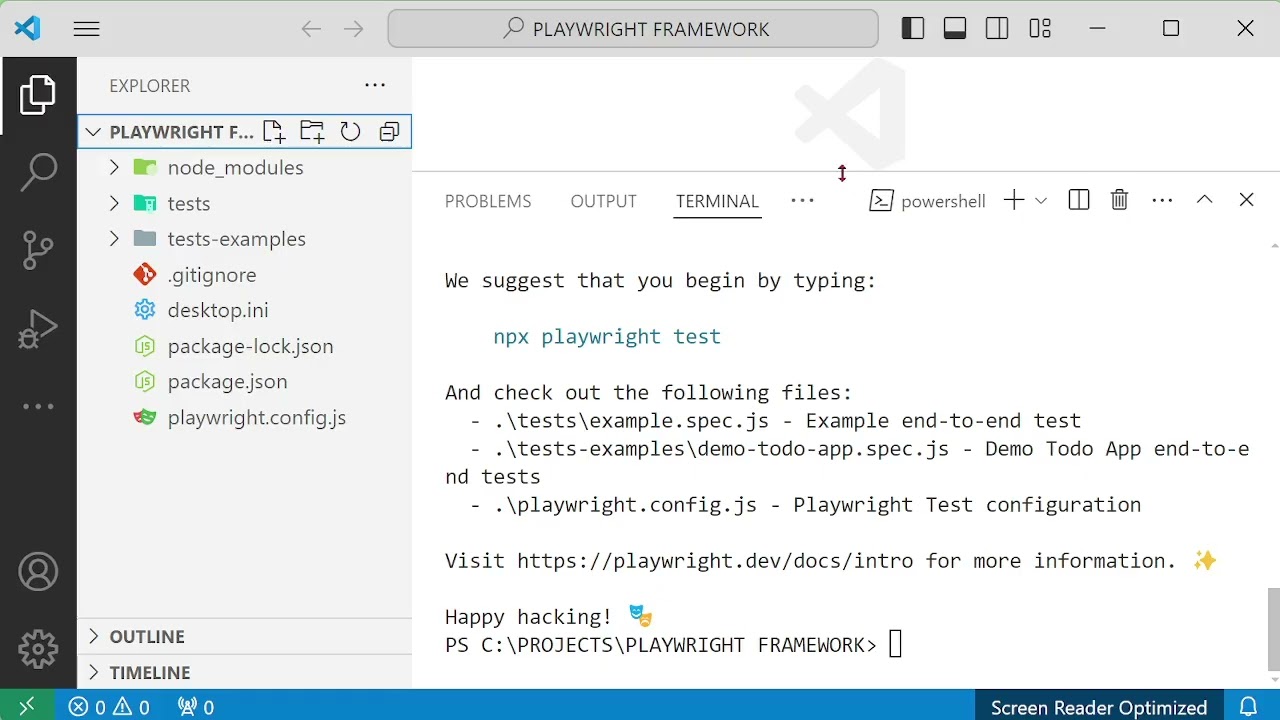Launch a new terminal with plus icon

(x=1014, y=200)
